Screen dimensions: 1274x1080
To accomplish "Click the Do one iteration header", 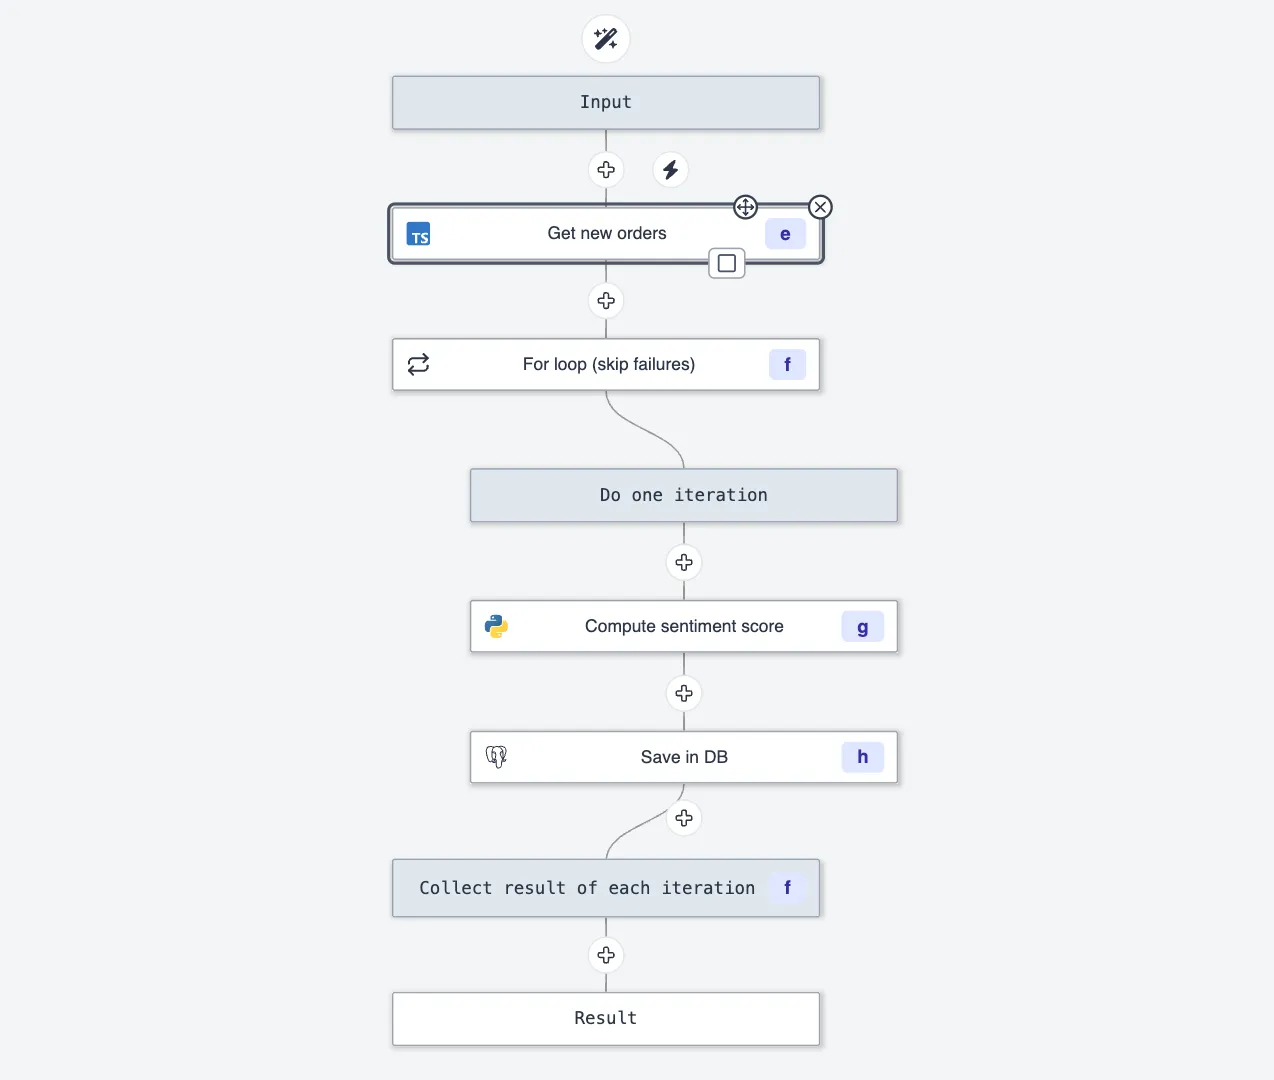I will [x=684, y=495].
